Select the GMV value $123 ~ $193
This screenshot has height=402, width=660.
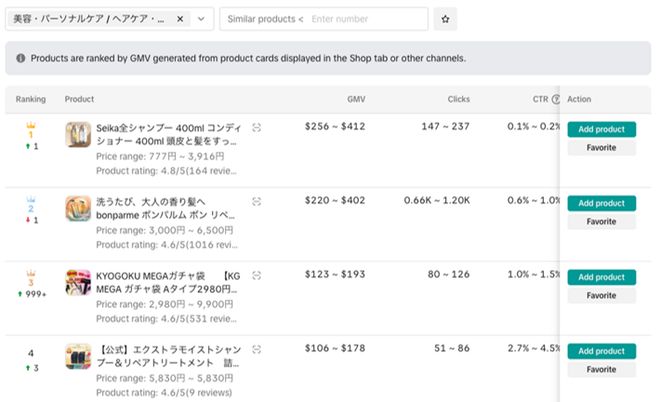point(335,274)
